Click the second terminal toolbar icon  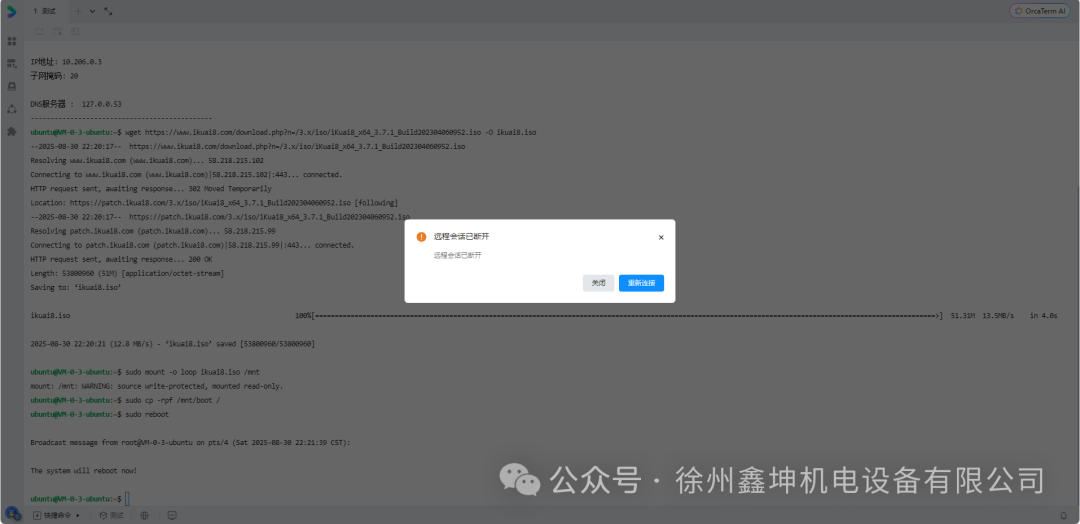point(57,31)
